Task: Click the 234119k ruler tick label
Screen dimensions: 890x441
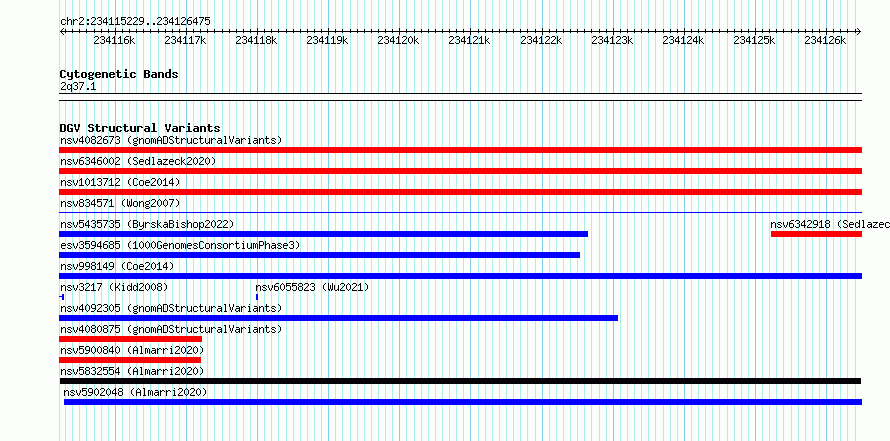Action: tap(328, 40)
